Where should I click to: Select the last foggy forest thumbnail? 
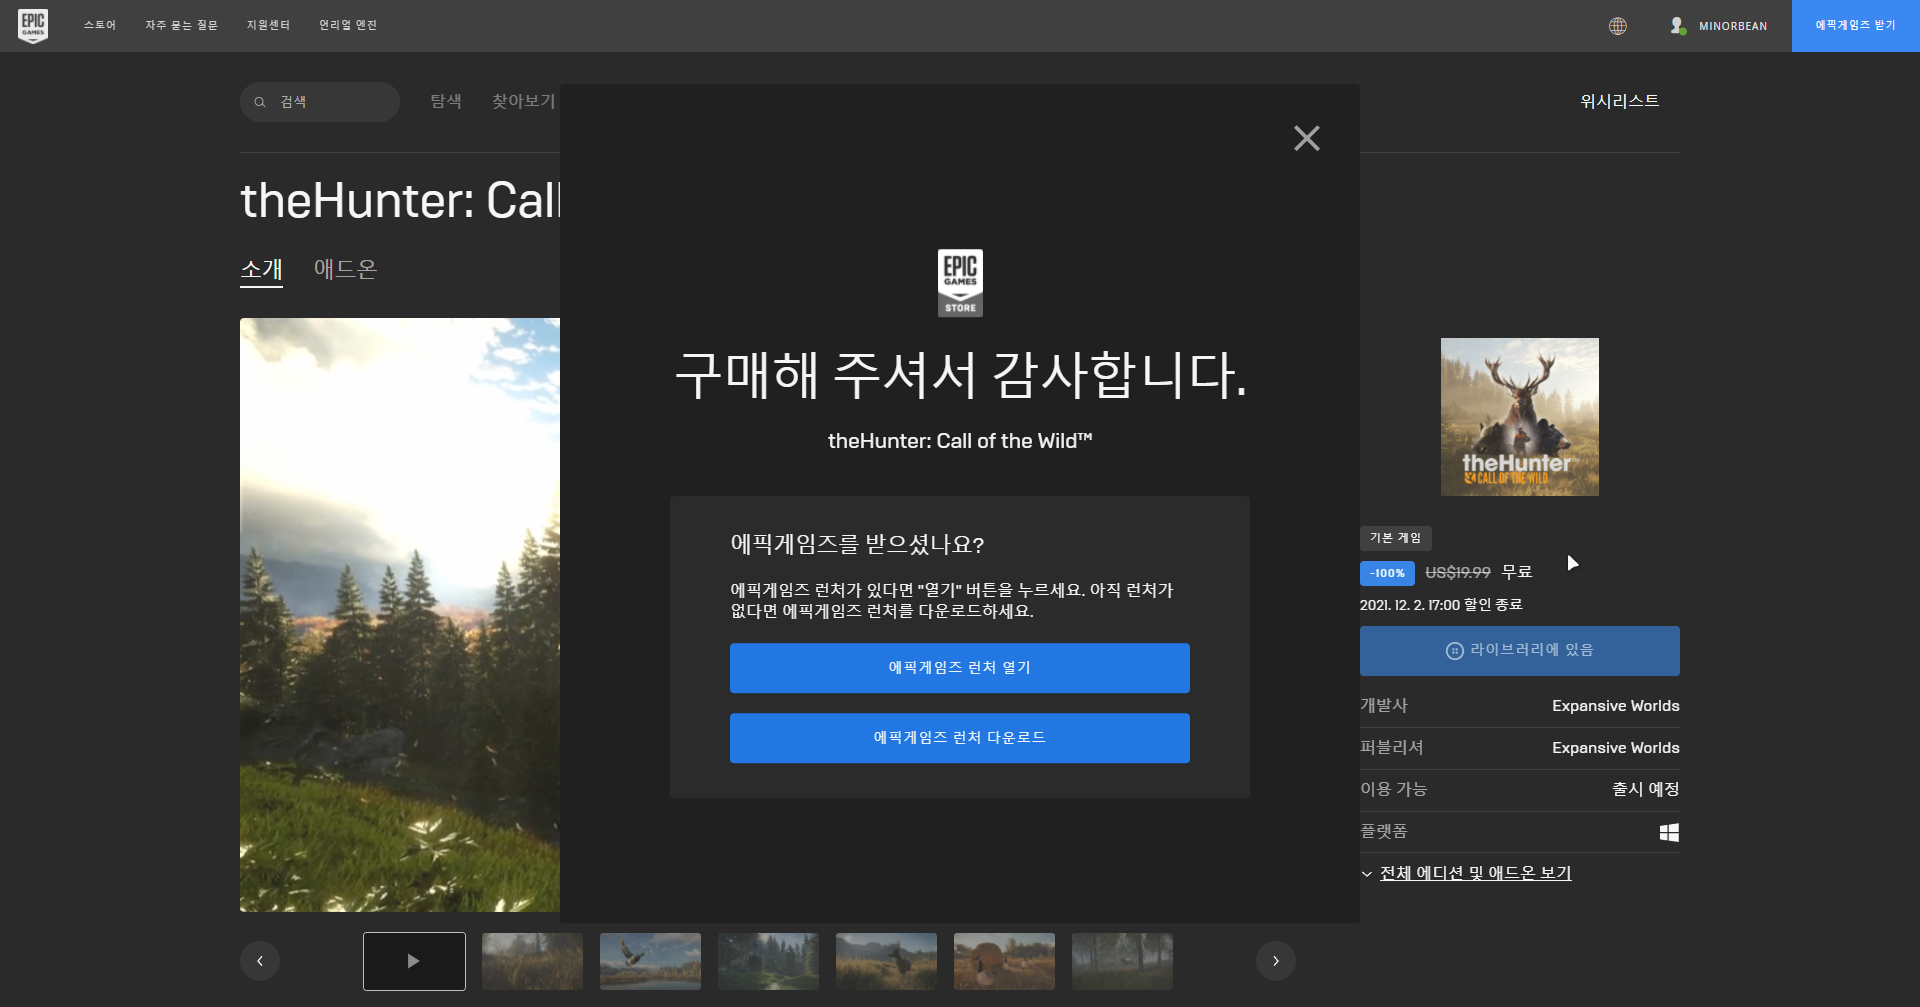[x=1122, y=961]
